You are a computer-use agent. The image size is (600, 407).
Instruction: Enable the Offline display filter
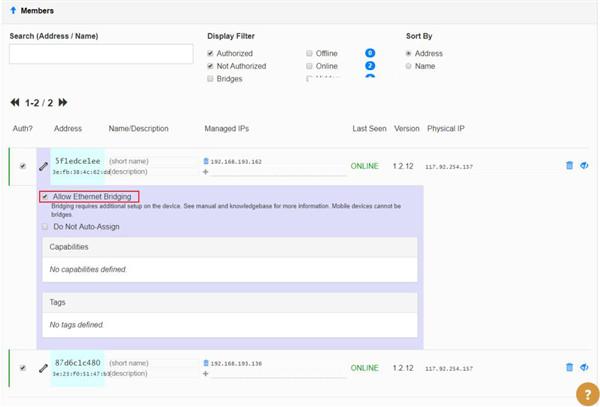[309, 53]
